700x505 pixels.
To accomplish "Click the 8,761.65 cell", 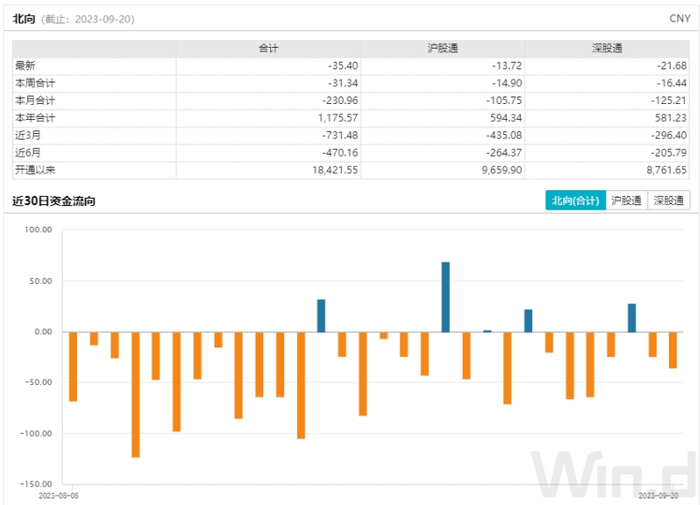I will pyautogui.click(x=667, y=170).
